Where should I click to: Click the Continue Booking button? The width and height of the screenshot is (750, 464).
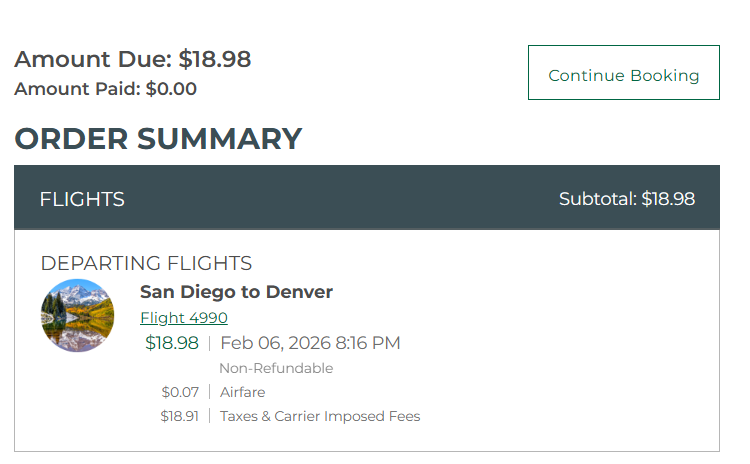pyautogui.click(x=623, y=73)
